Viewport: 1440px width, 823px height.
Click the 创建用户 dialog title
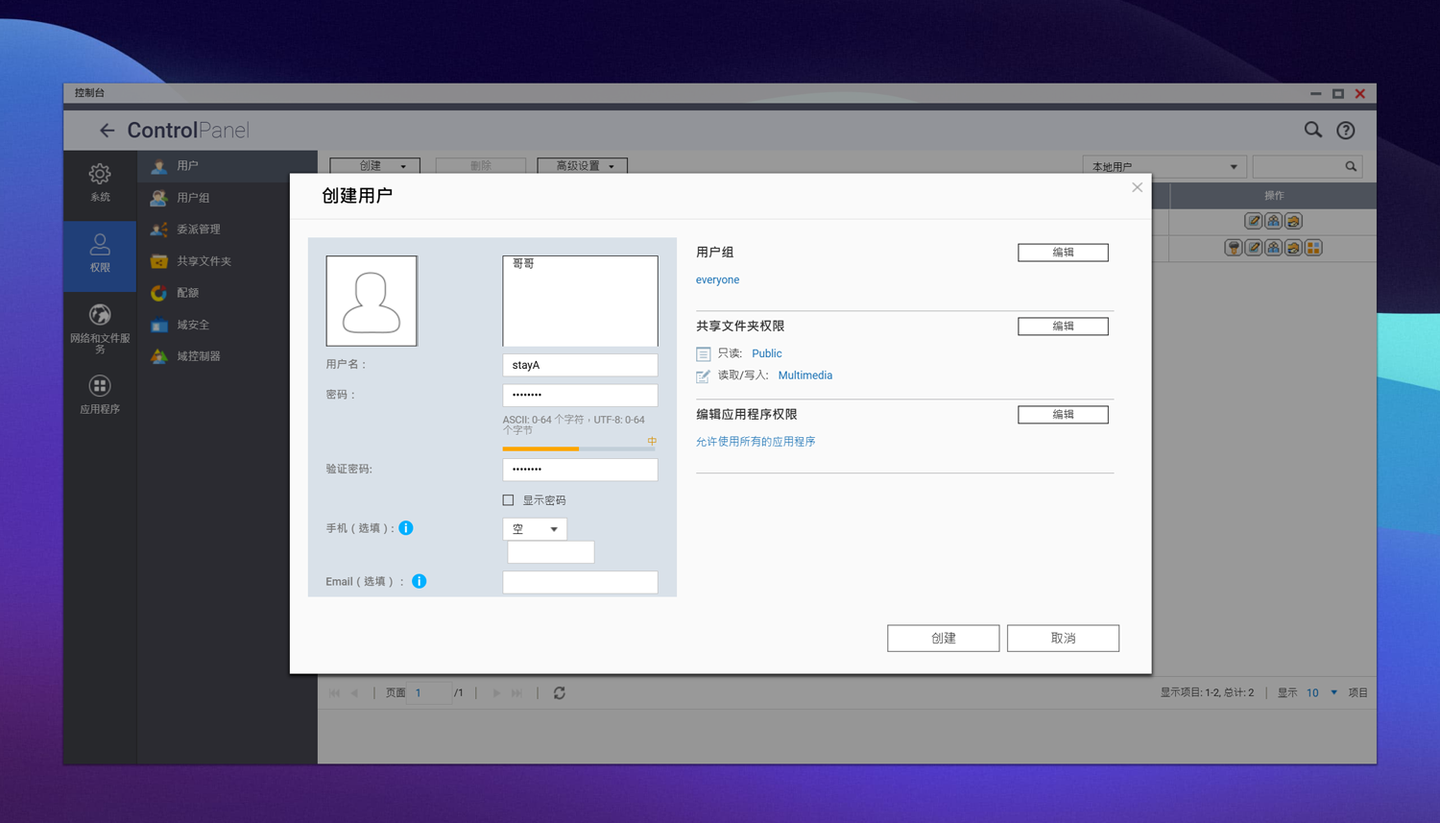click(x=357, y=196)
